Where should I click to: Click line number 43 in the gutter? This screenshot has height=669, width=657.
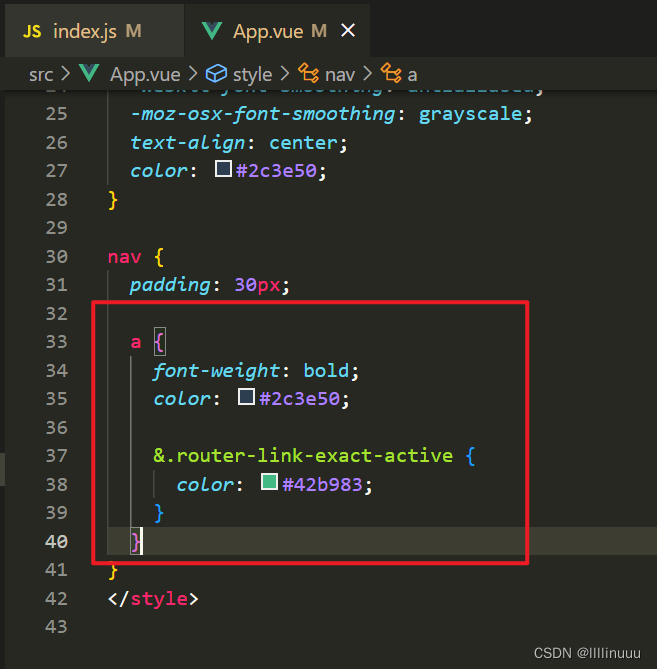57,627
